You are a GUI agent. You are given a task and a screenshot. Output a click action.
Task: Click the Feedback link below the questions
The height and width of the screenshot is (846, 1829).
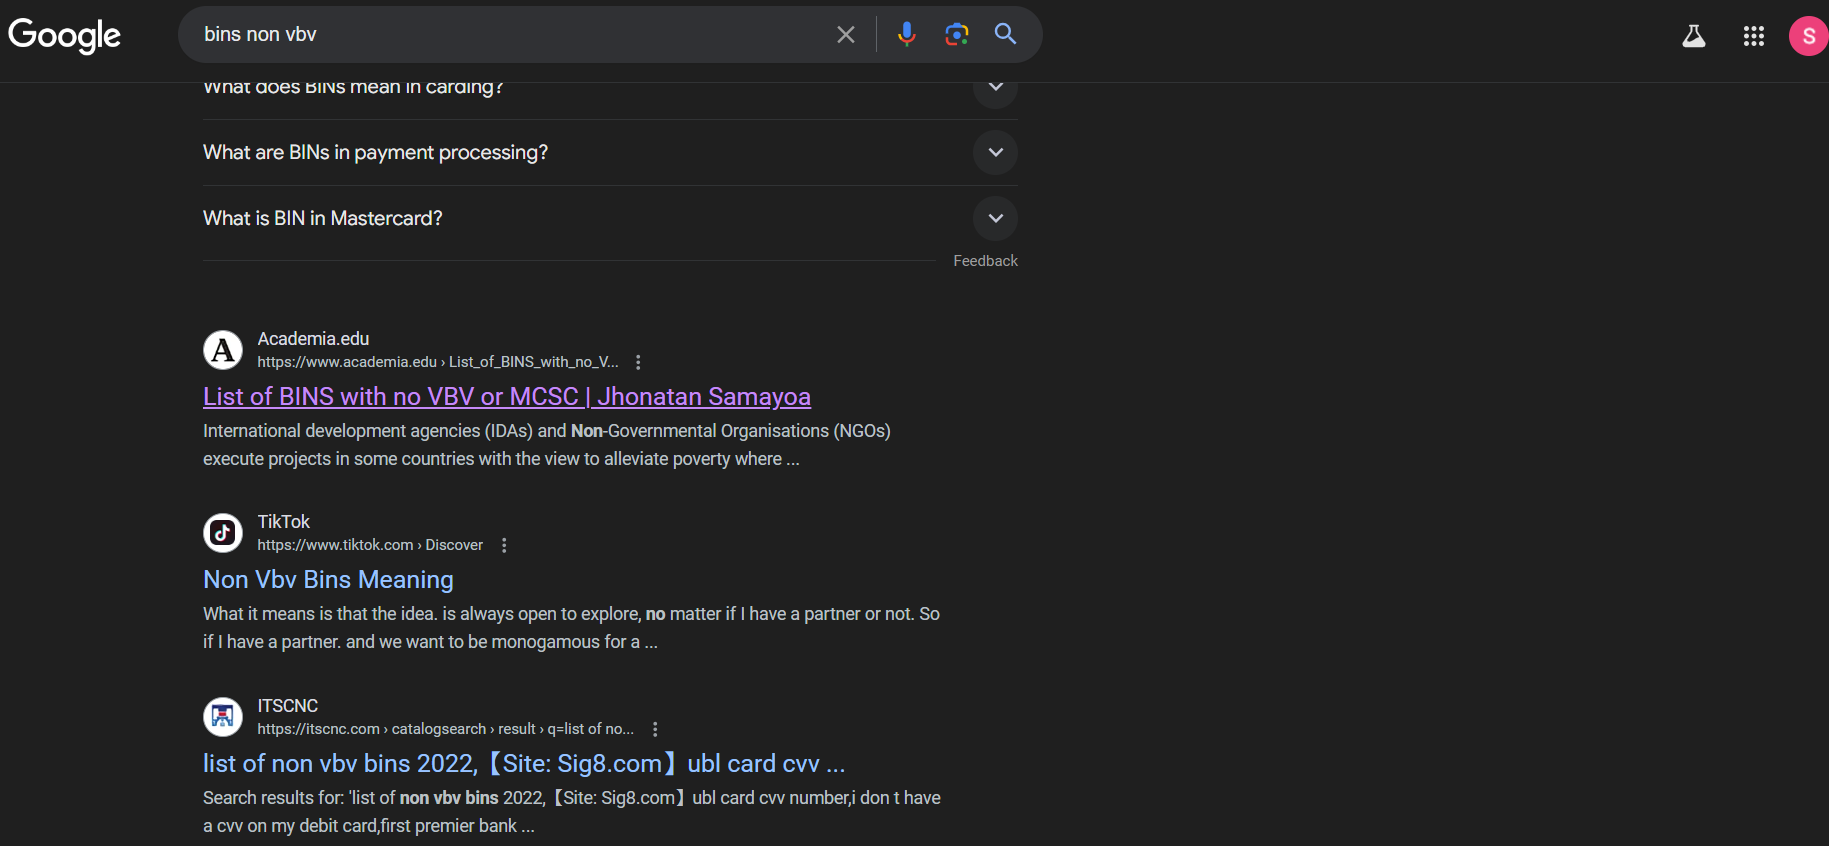pyautogui.click(x=985, y=261)
